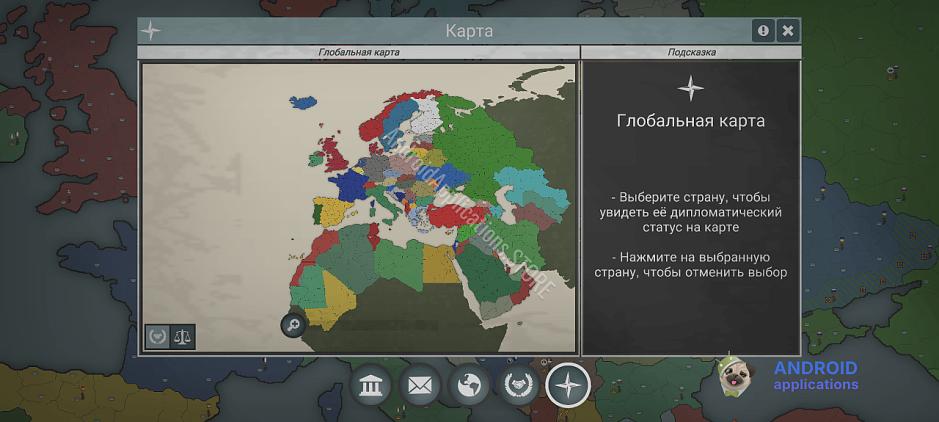Click the large Глобальная карта hint heading
939x422 pixels.
pos(690,121)
